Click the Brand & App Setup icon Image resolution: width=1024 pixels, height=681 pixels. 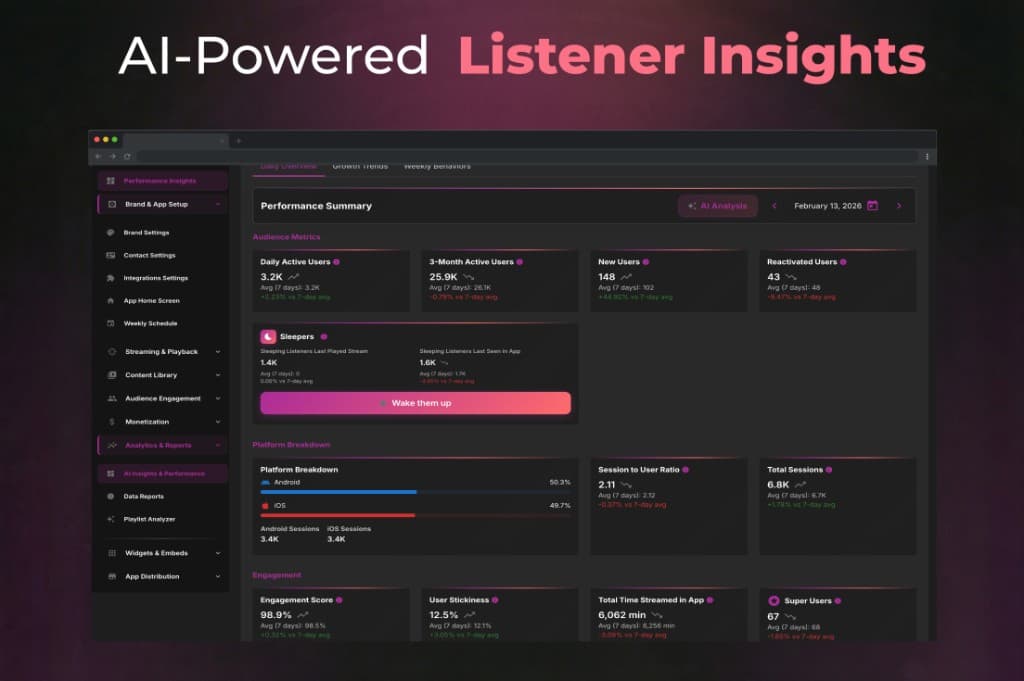112,204
